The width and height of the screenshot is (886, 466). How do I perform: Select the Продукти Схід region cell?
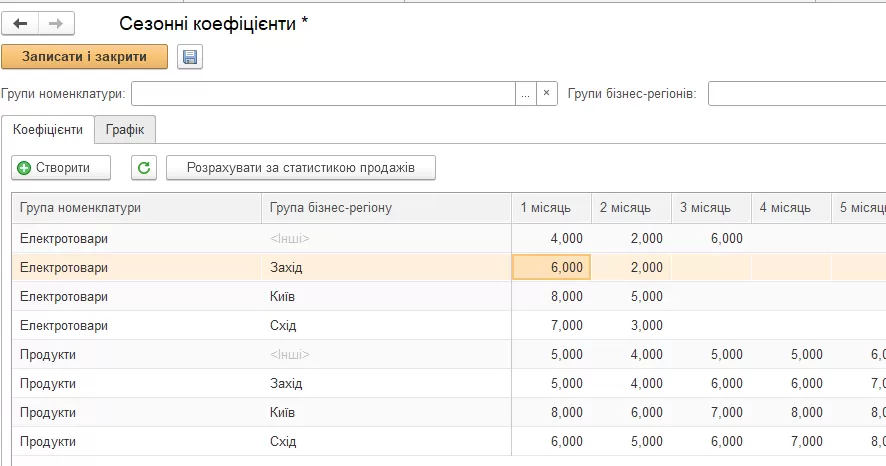[x=386, y=442]
